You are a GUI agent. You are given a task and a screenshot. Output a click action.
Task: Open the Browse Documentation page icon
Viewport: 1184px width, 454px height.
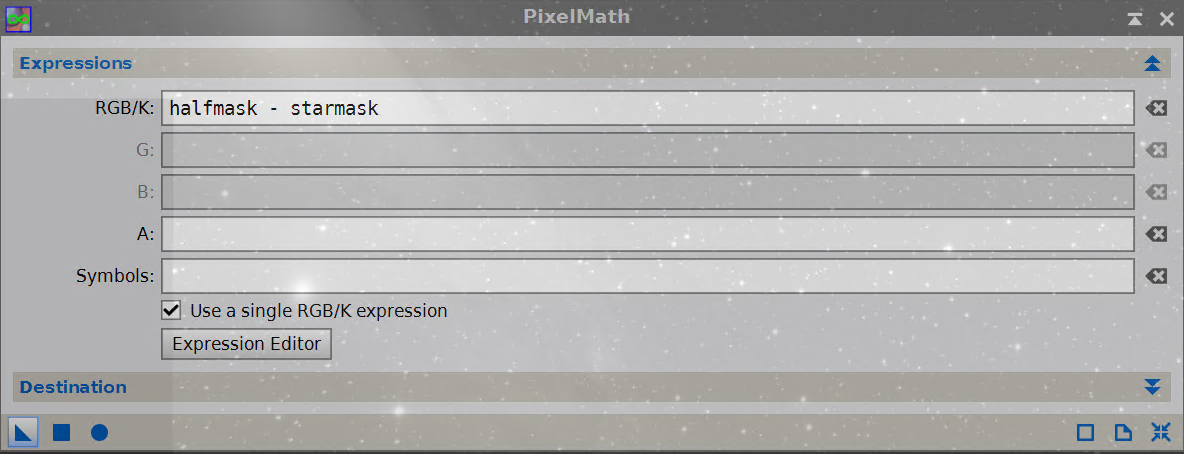1124,433
